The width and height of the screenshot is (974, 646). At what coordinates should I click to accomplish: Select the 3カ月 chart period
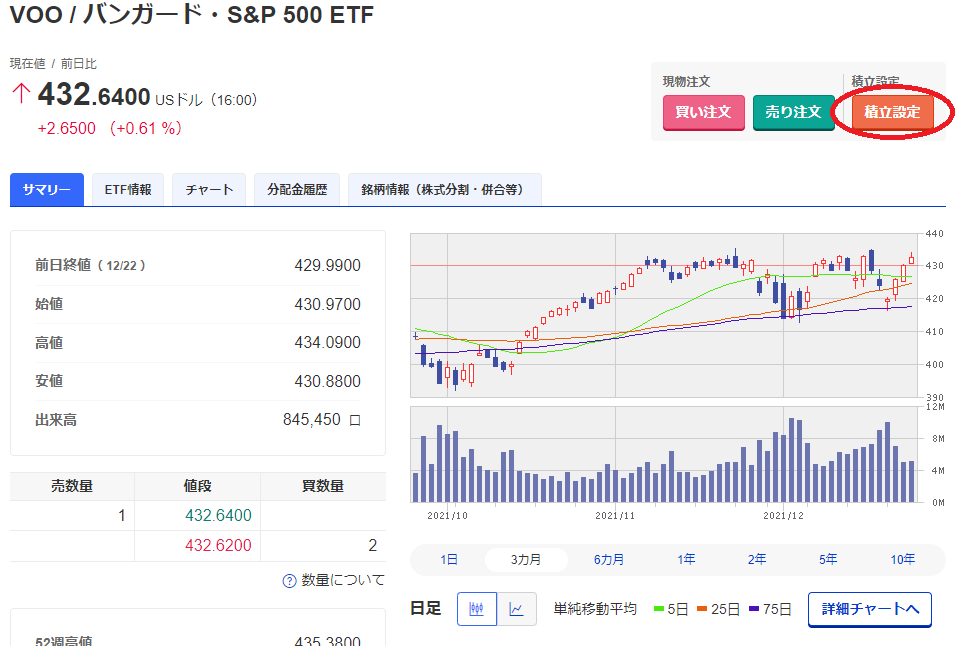tap(526, 560)
